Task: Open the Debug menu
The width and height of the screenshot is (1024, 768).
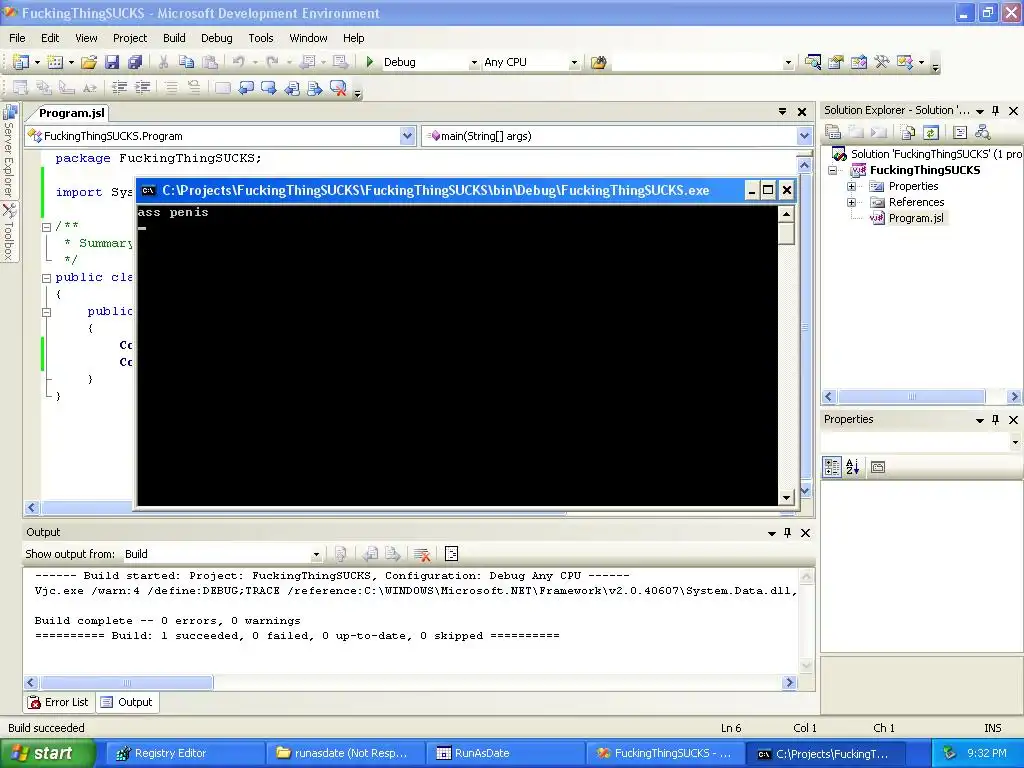Action: [217, 38]
